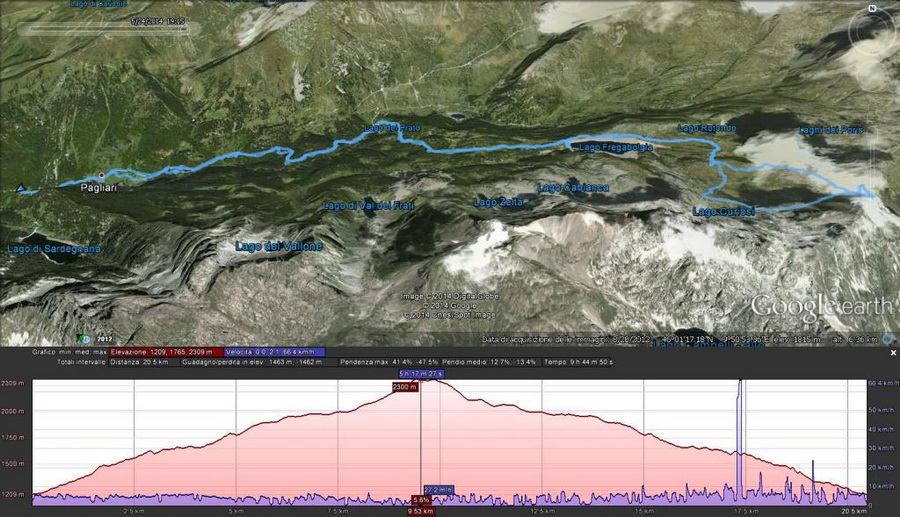Click the Lago Fregabolgia map label

pos(616,147)
